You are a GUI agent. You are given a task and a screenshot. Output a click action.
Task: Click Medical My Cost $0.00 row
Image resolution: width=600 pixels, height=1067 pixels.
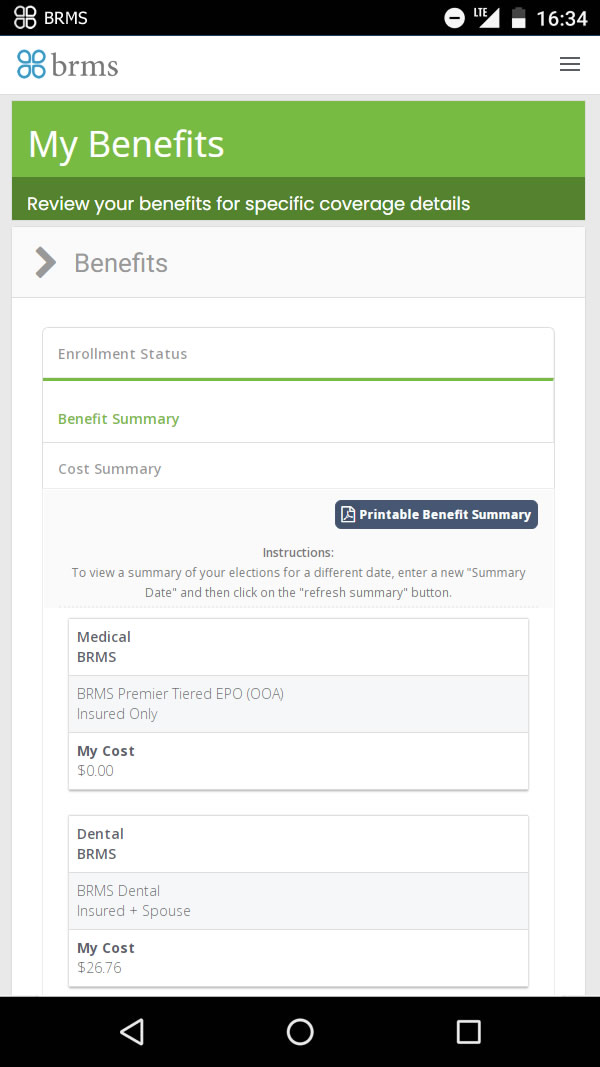click(298, 761)
